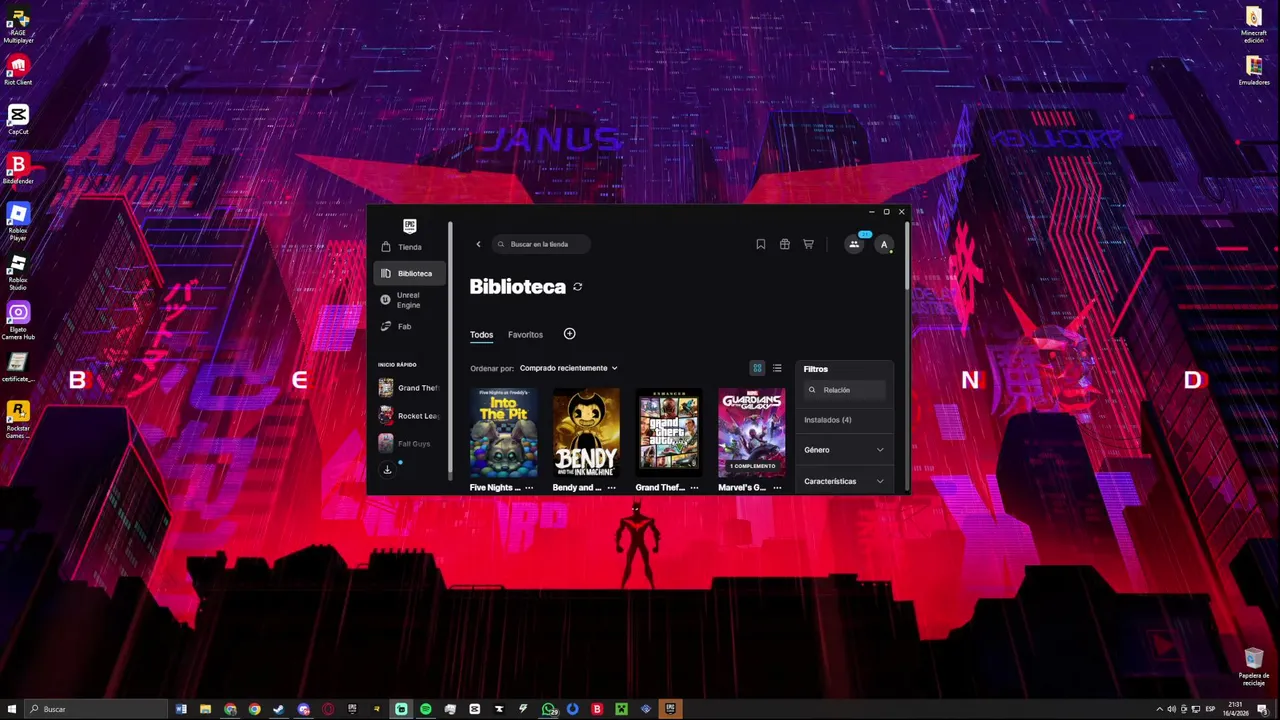Open the Five Nights Into the Pit cover
Viewport: 1280px width, 720px height.
click(503, 433)
